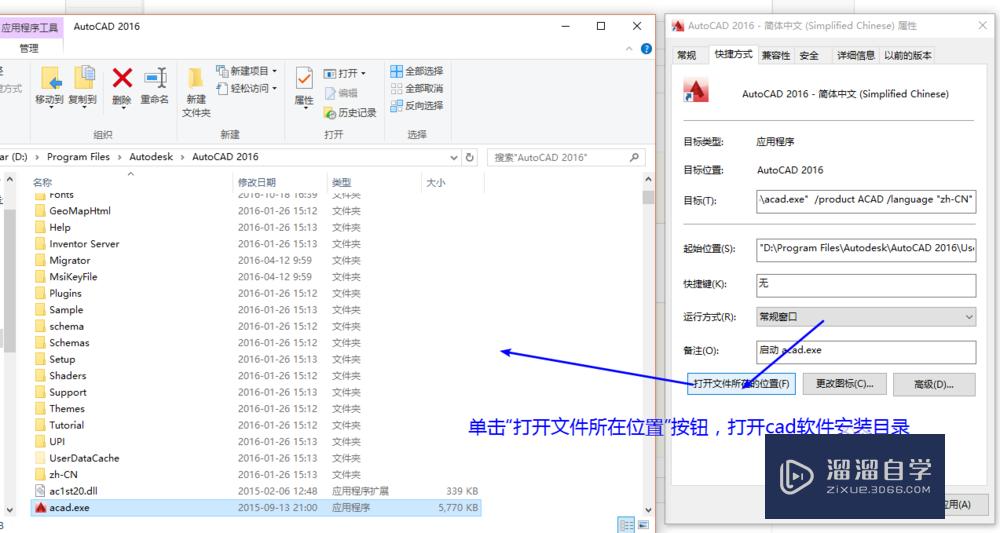Click chevron after Program Files in breadcrumb
The width and height of the screenshot is (1000, 533).
119,157
